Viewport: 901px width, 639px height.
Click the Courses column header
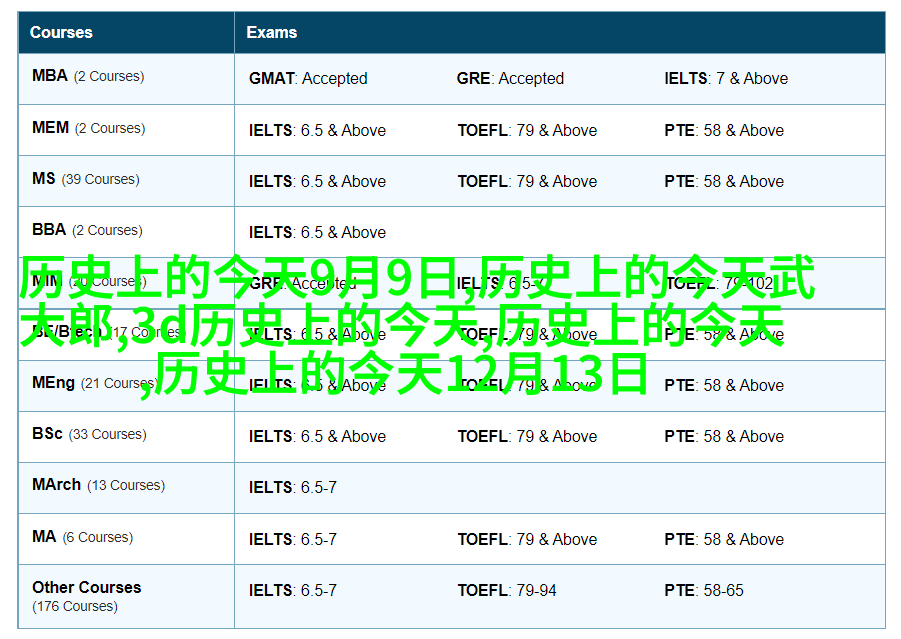[x=61, y=32]
